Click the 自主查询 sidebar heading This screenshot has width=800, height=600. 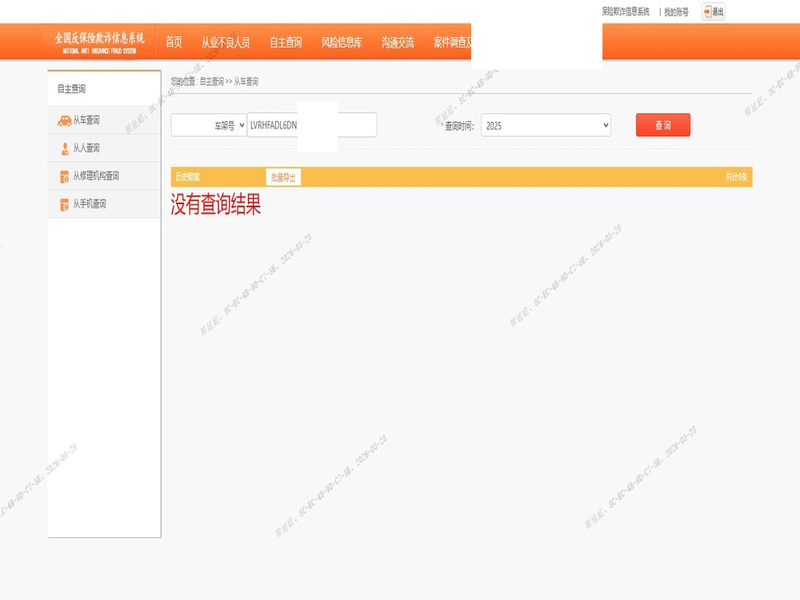click(x=71, y=89)
